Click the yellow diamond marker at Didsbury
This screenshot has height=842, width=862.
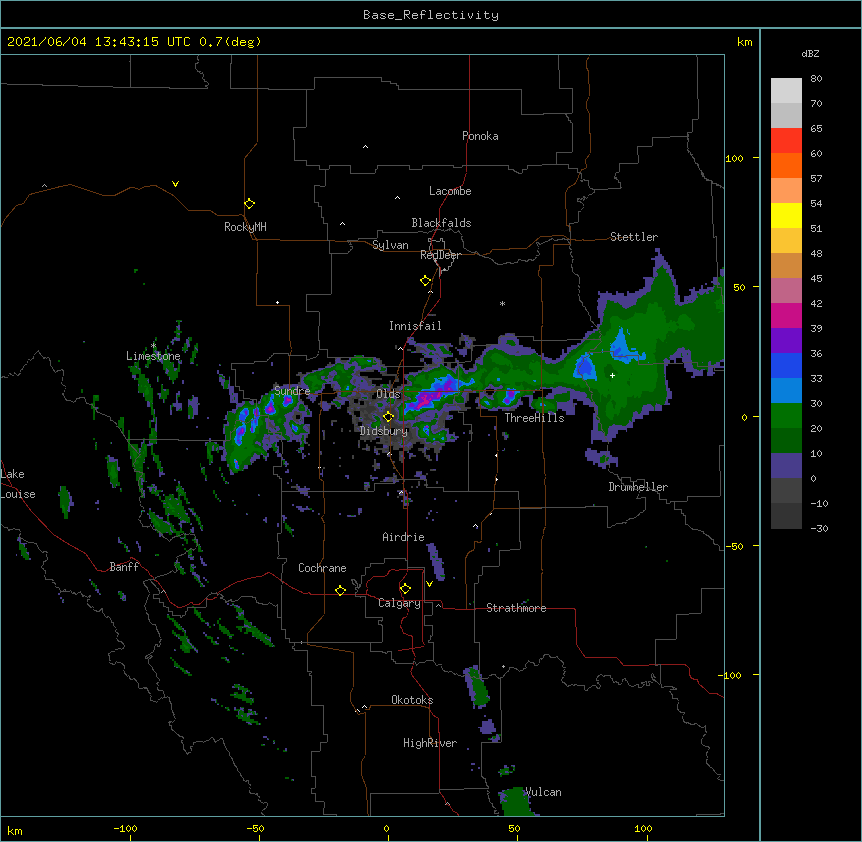[x=388, y=416]
